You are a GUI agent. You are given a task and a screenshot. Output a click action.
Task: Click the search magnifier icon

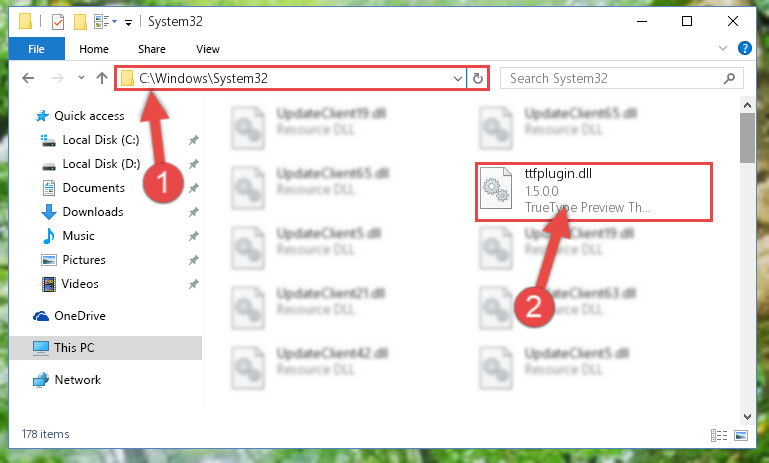[729, 78]
